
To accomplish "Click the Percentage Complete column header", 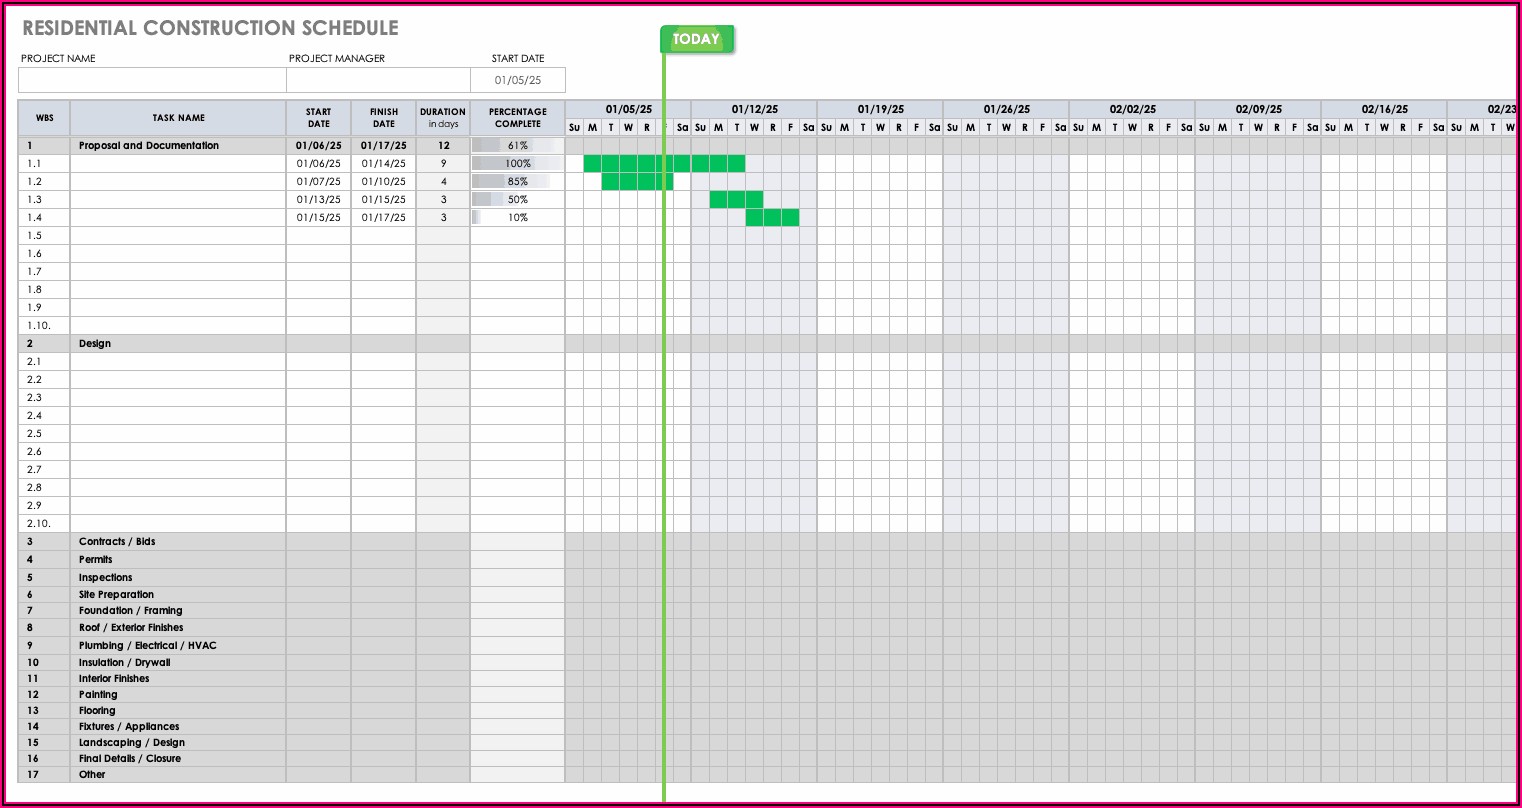I will (517, 118).
